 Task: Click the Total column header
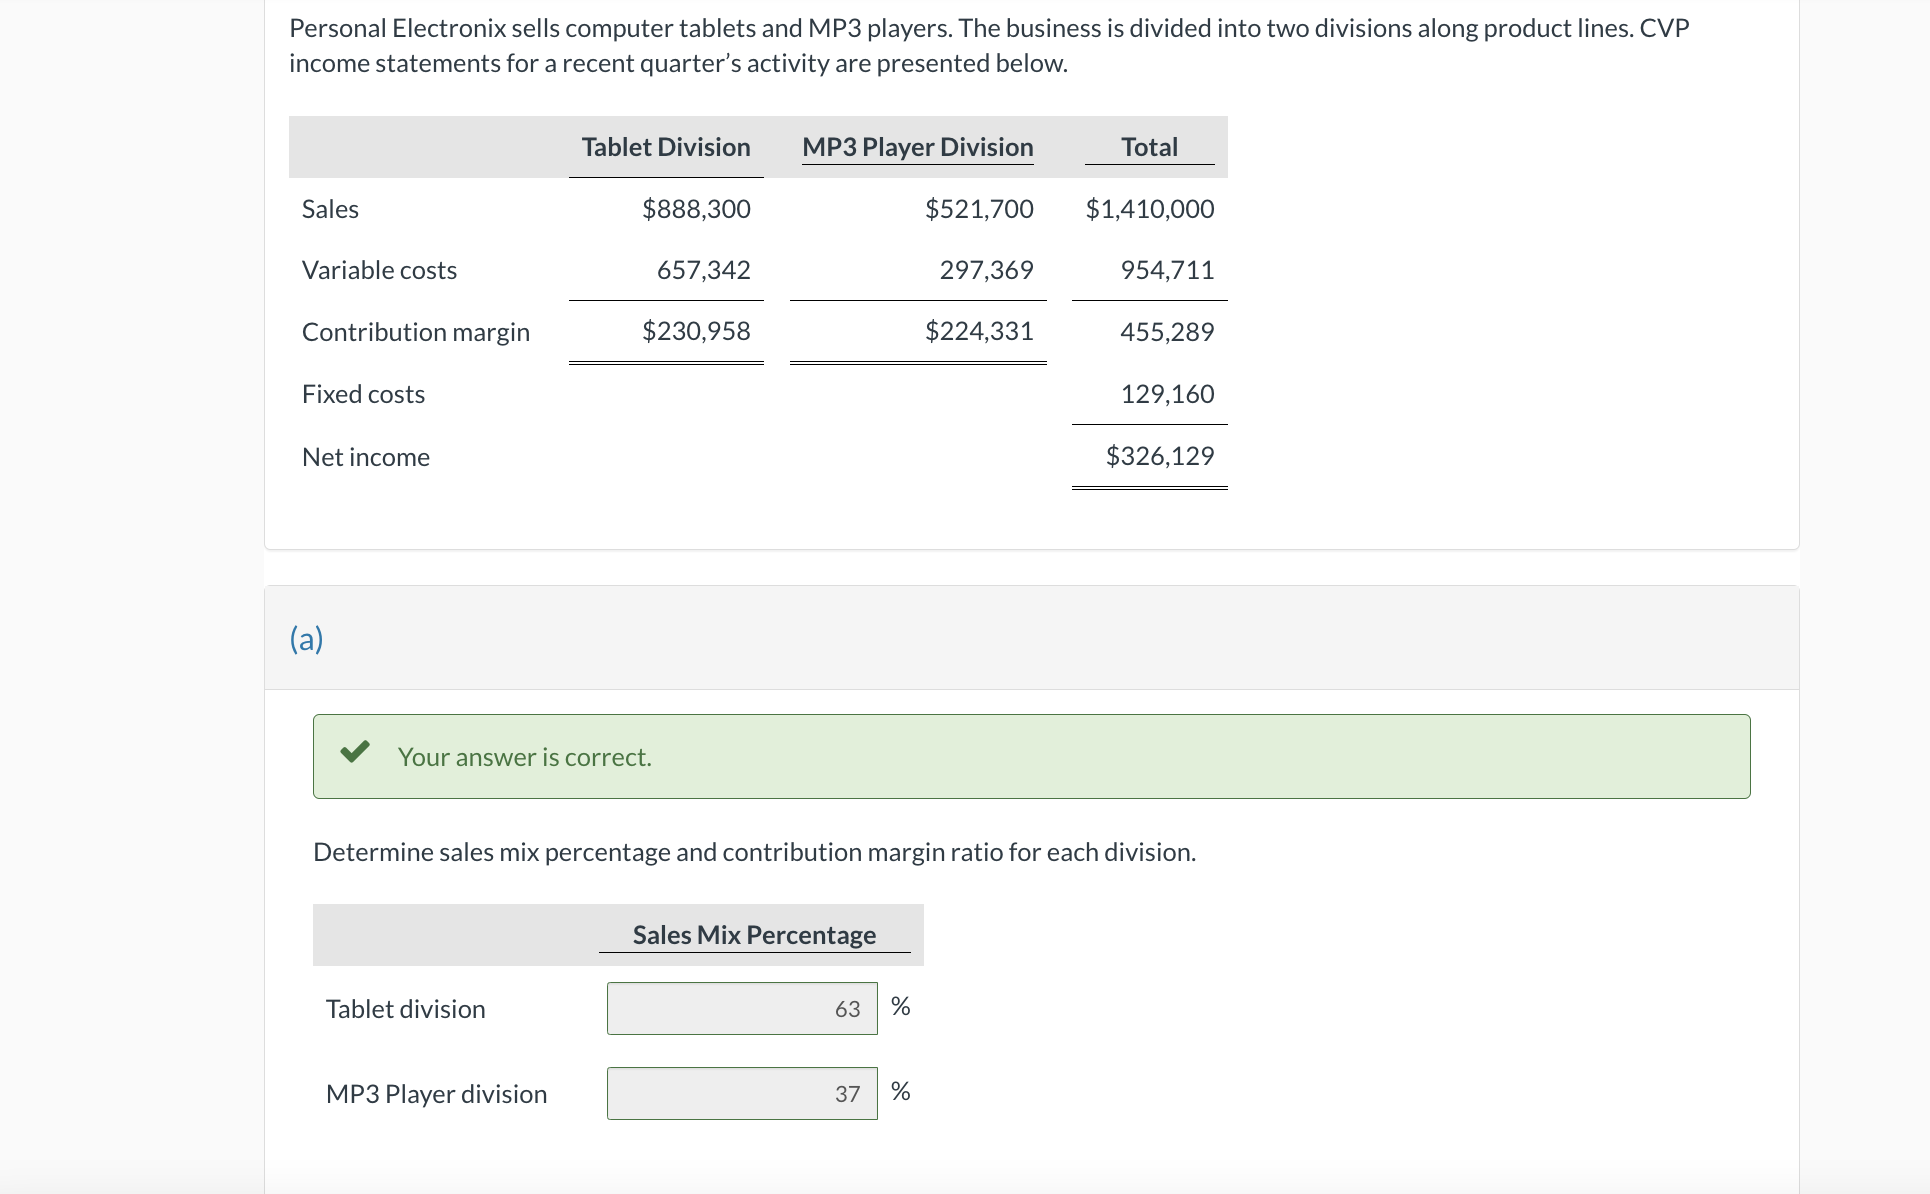(x=1149, y=147)
